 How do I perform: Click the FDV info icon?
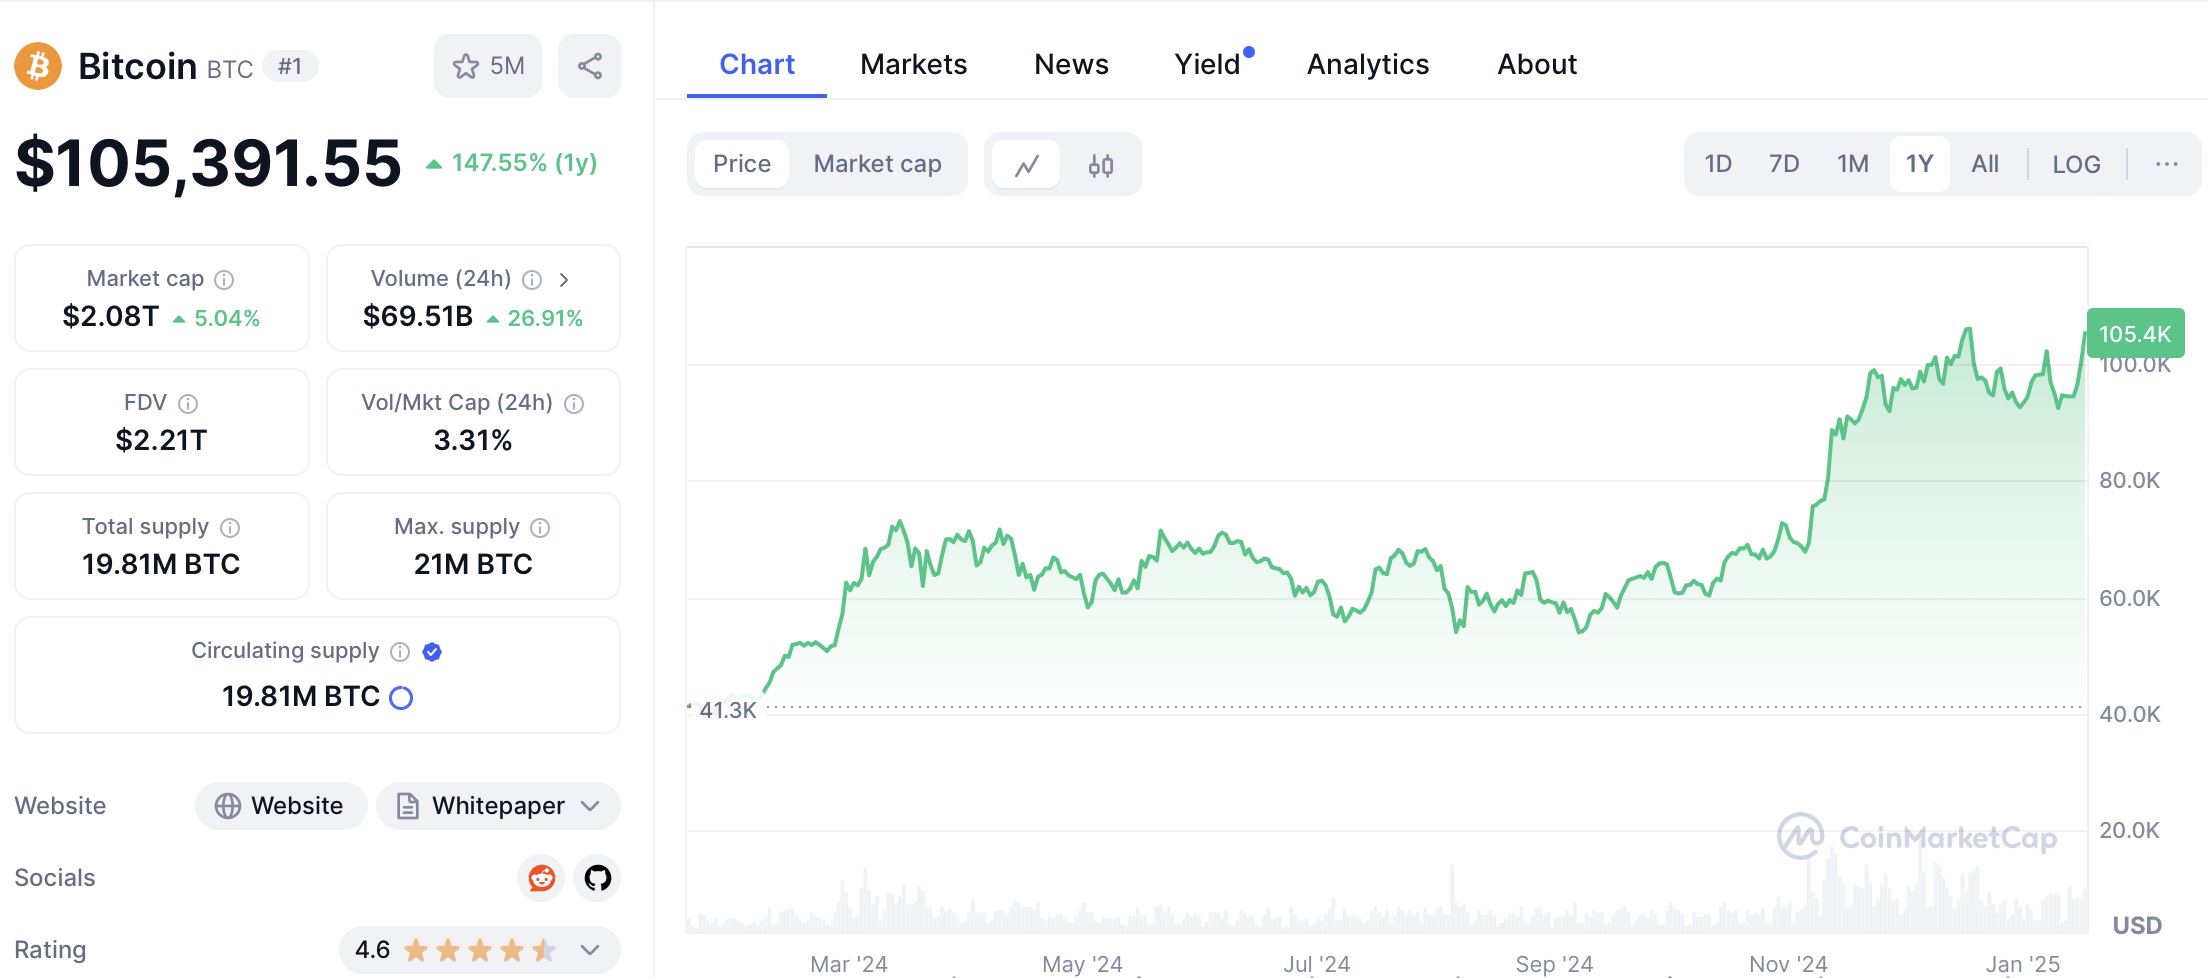pos(188,404)
